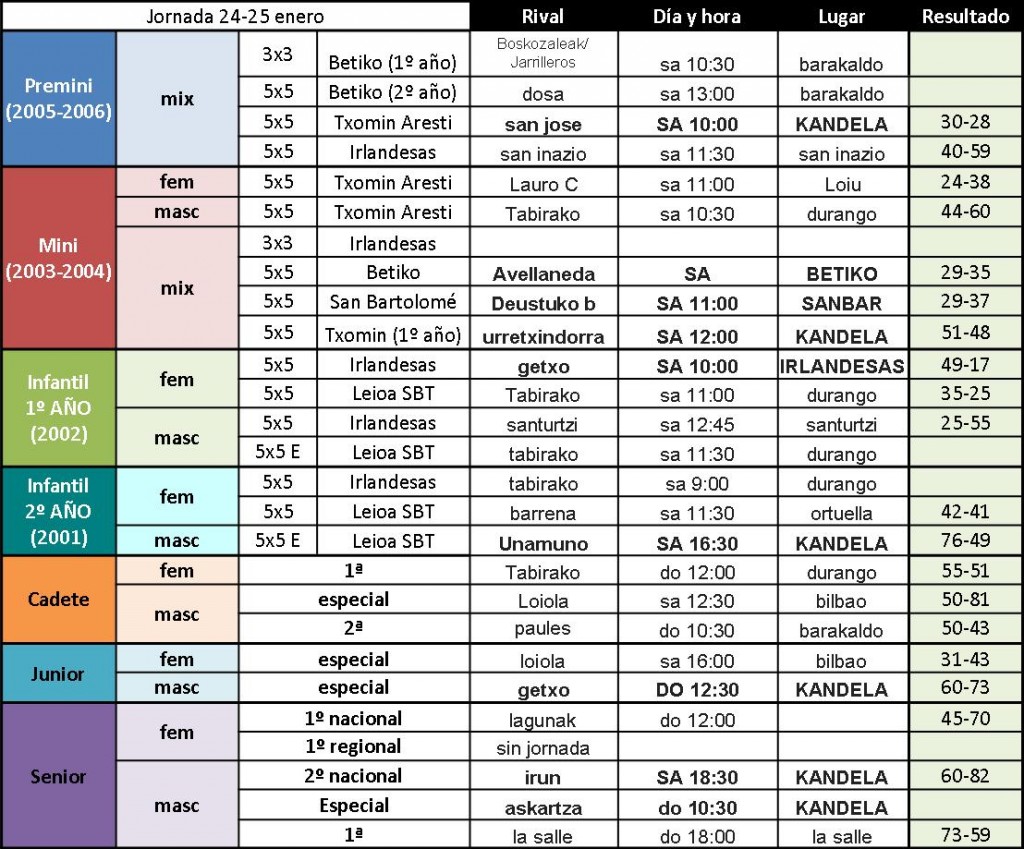
Task: Click the 30-28 result cell
Action: click(x=965, y=122)
